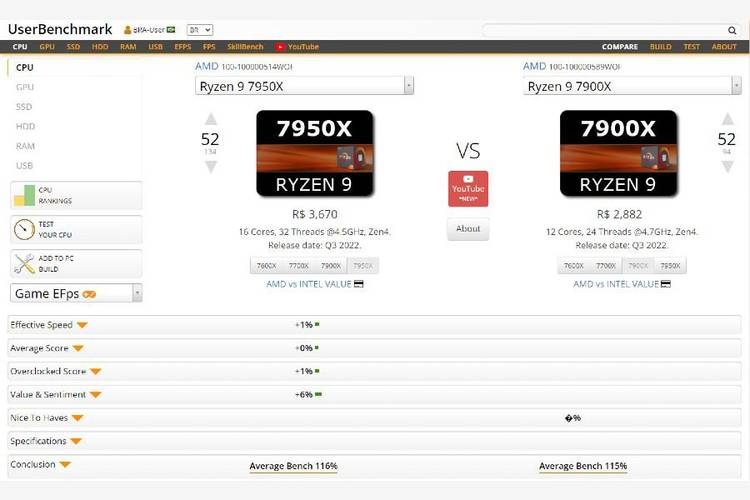The width and height of the screenshot is (750, 500).
Task: Expand the Overclocked Score section
Action: pyautogui.click(x=96, y=371)
